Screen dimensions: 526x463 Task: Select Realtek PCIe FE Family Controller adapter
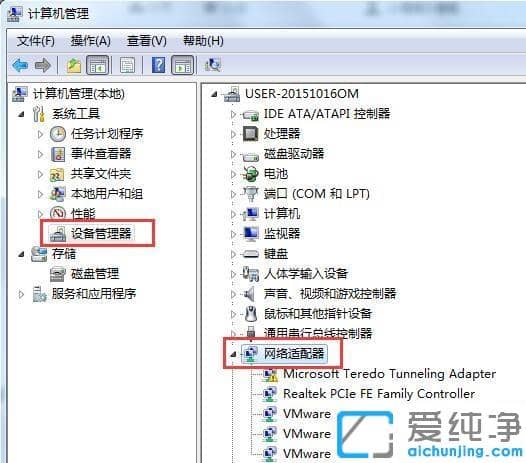click(379, 394)
